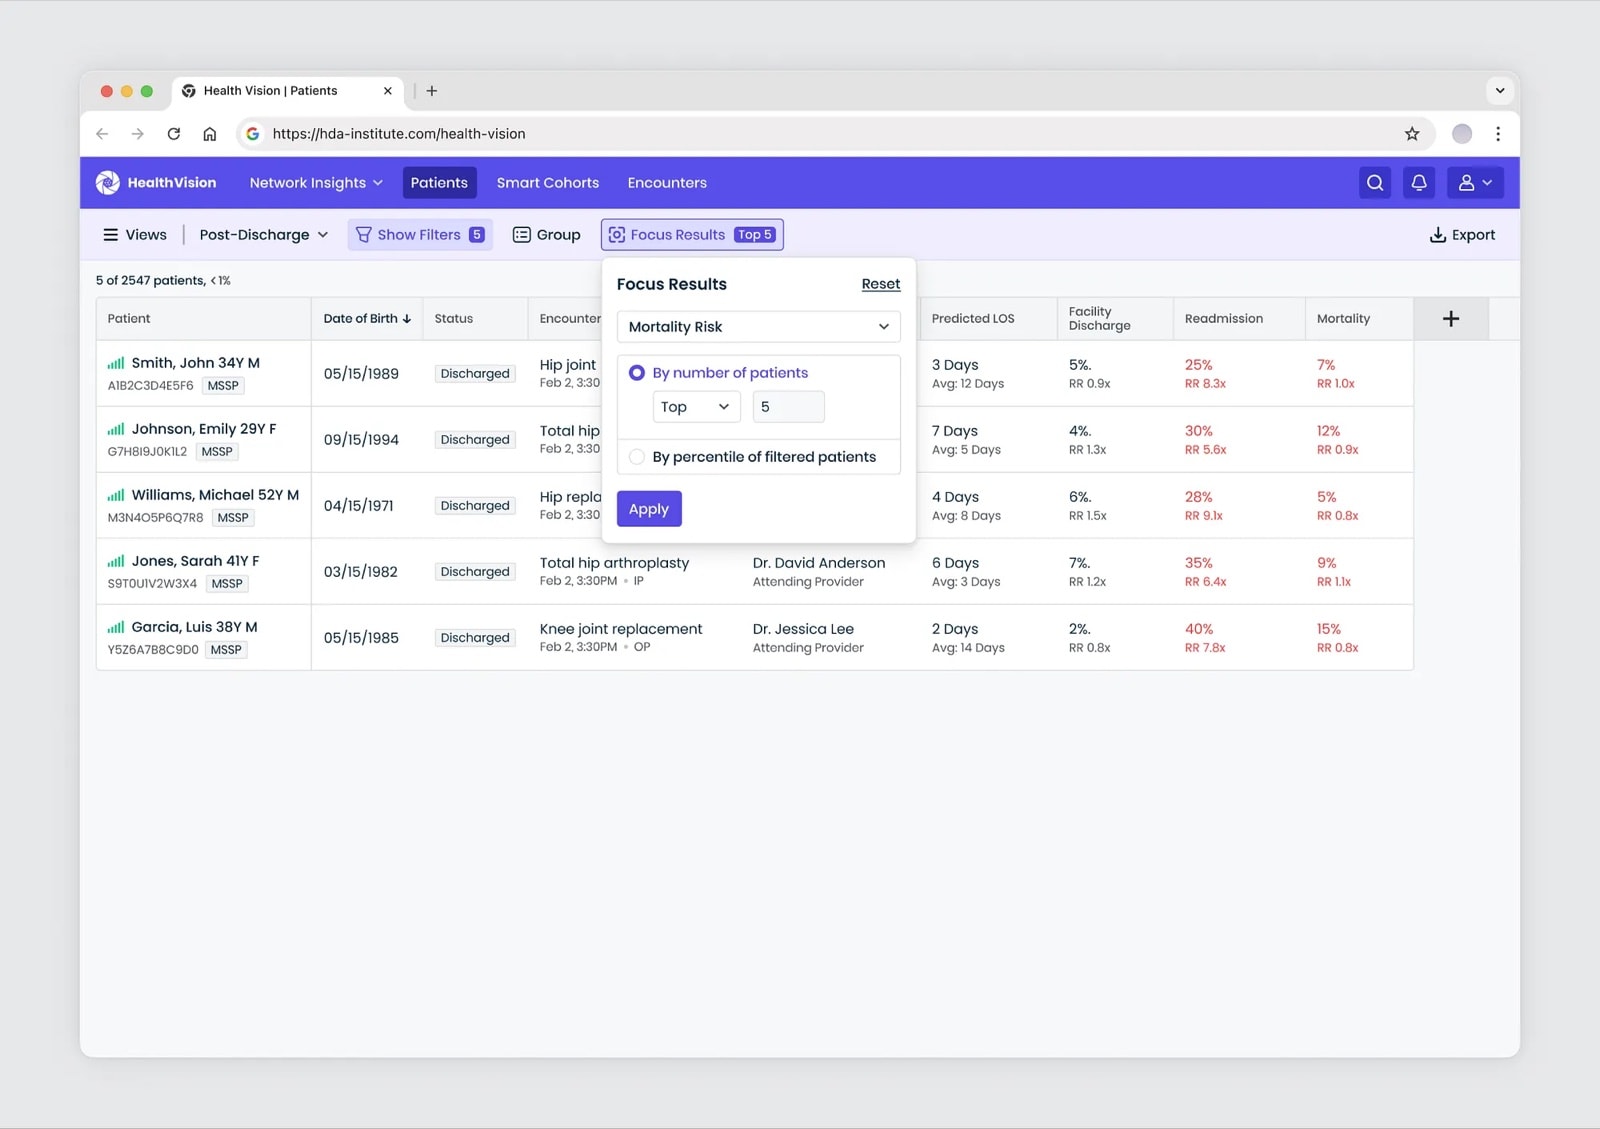1600x1129 pixels.
Task: Switch to the Smart Cohorts tab
Action: [x=548, y=183]
